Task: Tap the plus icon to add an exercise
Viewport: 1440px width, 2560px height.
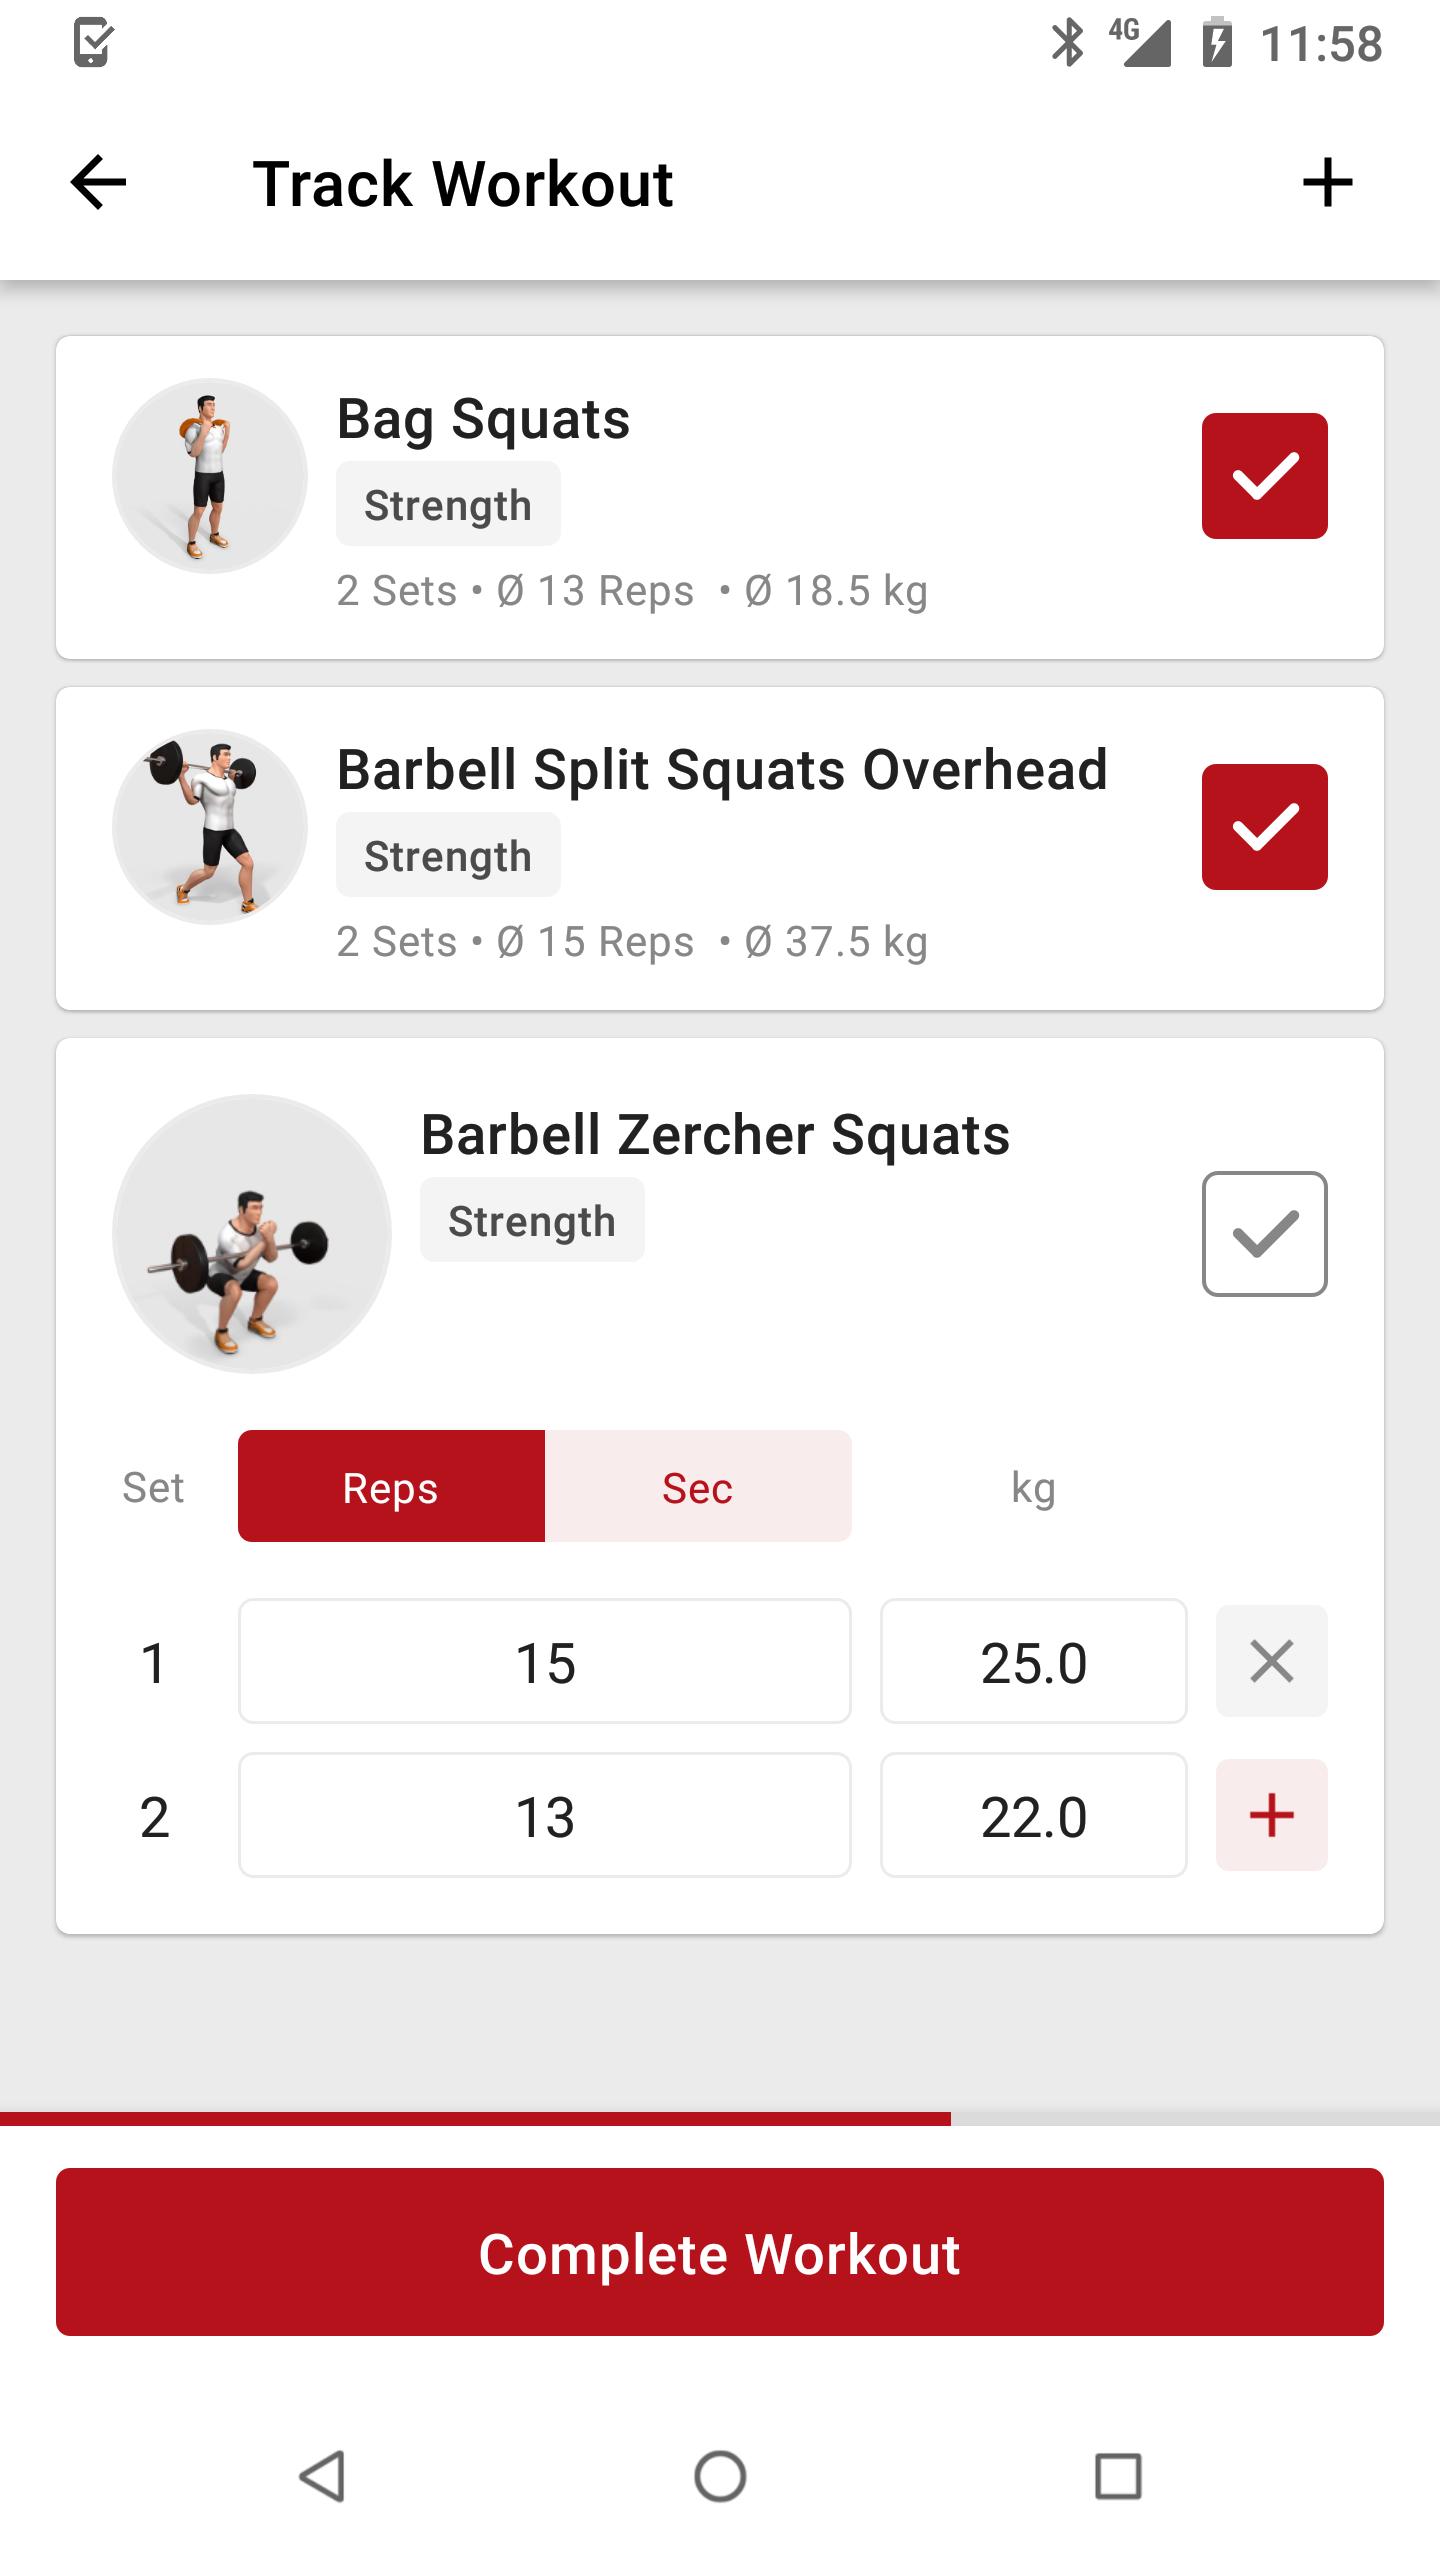Action: point(1328,183)
